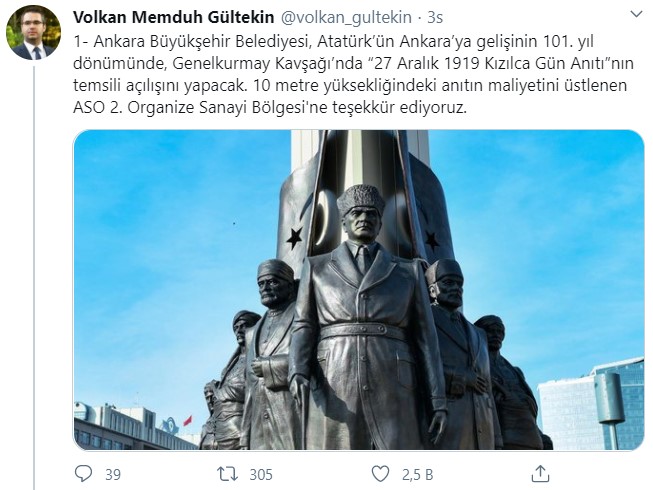Click the 3s tweet timestamp
Image resolution: width=653 pixels, height=490 pixels.
(x=435, y=17)
